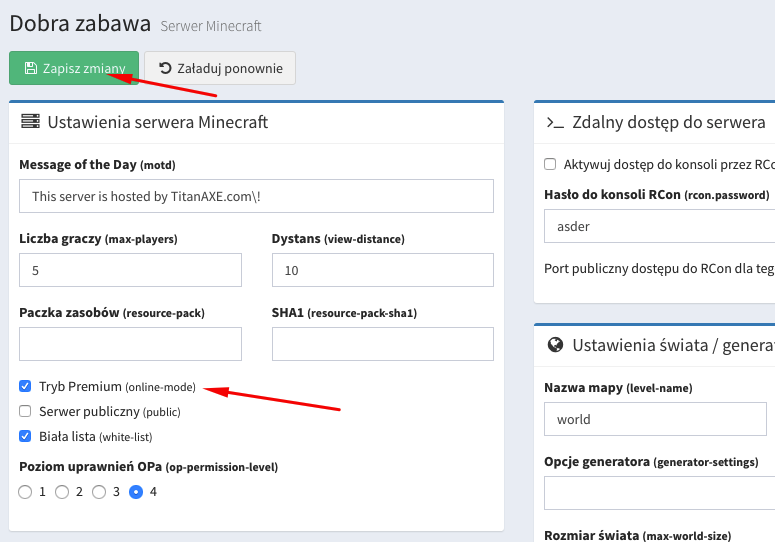The height and width of the screenshot is (542, 775).
Task: Click the Message of the Day field
Action: tap(256, 196)
